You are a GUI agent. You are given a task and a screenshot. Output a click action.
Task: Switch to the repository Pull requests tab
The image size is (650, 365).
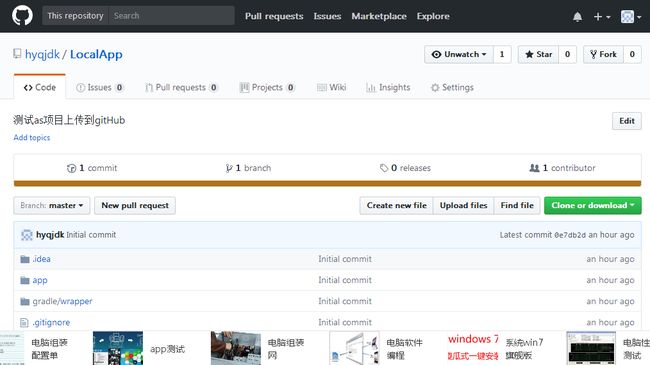pyautogui.click(x=181, y=88)
